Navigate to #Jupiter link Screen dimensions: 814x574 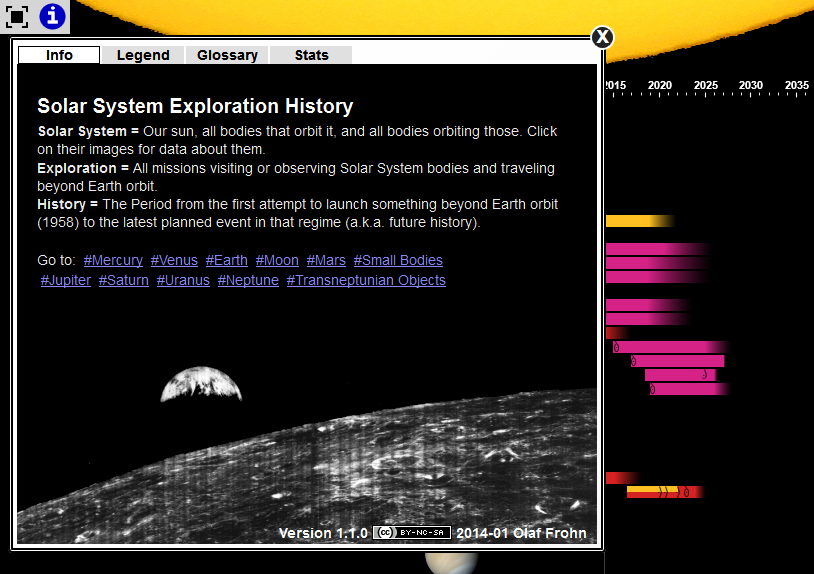pyautogui.click(x=66, y=280)
